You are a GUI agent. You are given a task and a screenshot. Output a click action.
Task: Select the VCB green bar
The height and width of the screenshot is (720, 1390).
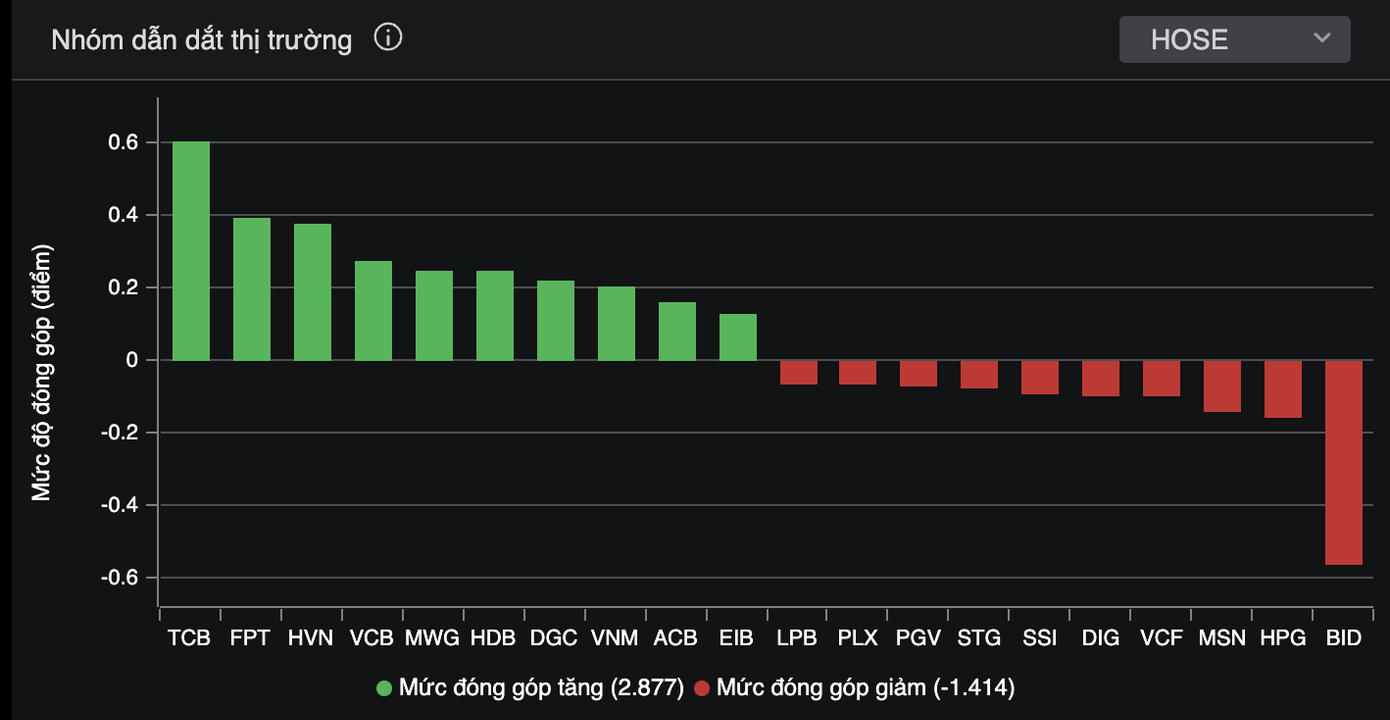(x=373, y=311)
